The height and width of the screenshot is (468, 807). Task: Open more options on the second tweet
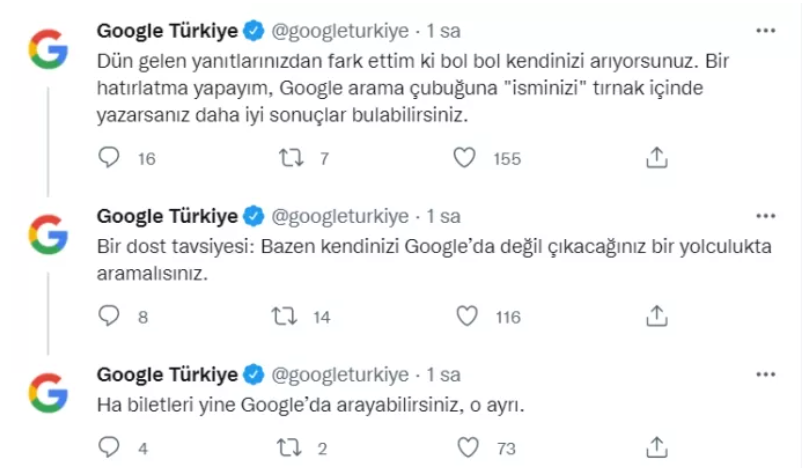coord(766,215)
